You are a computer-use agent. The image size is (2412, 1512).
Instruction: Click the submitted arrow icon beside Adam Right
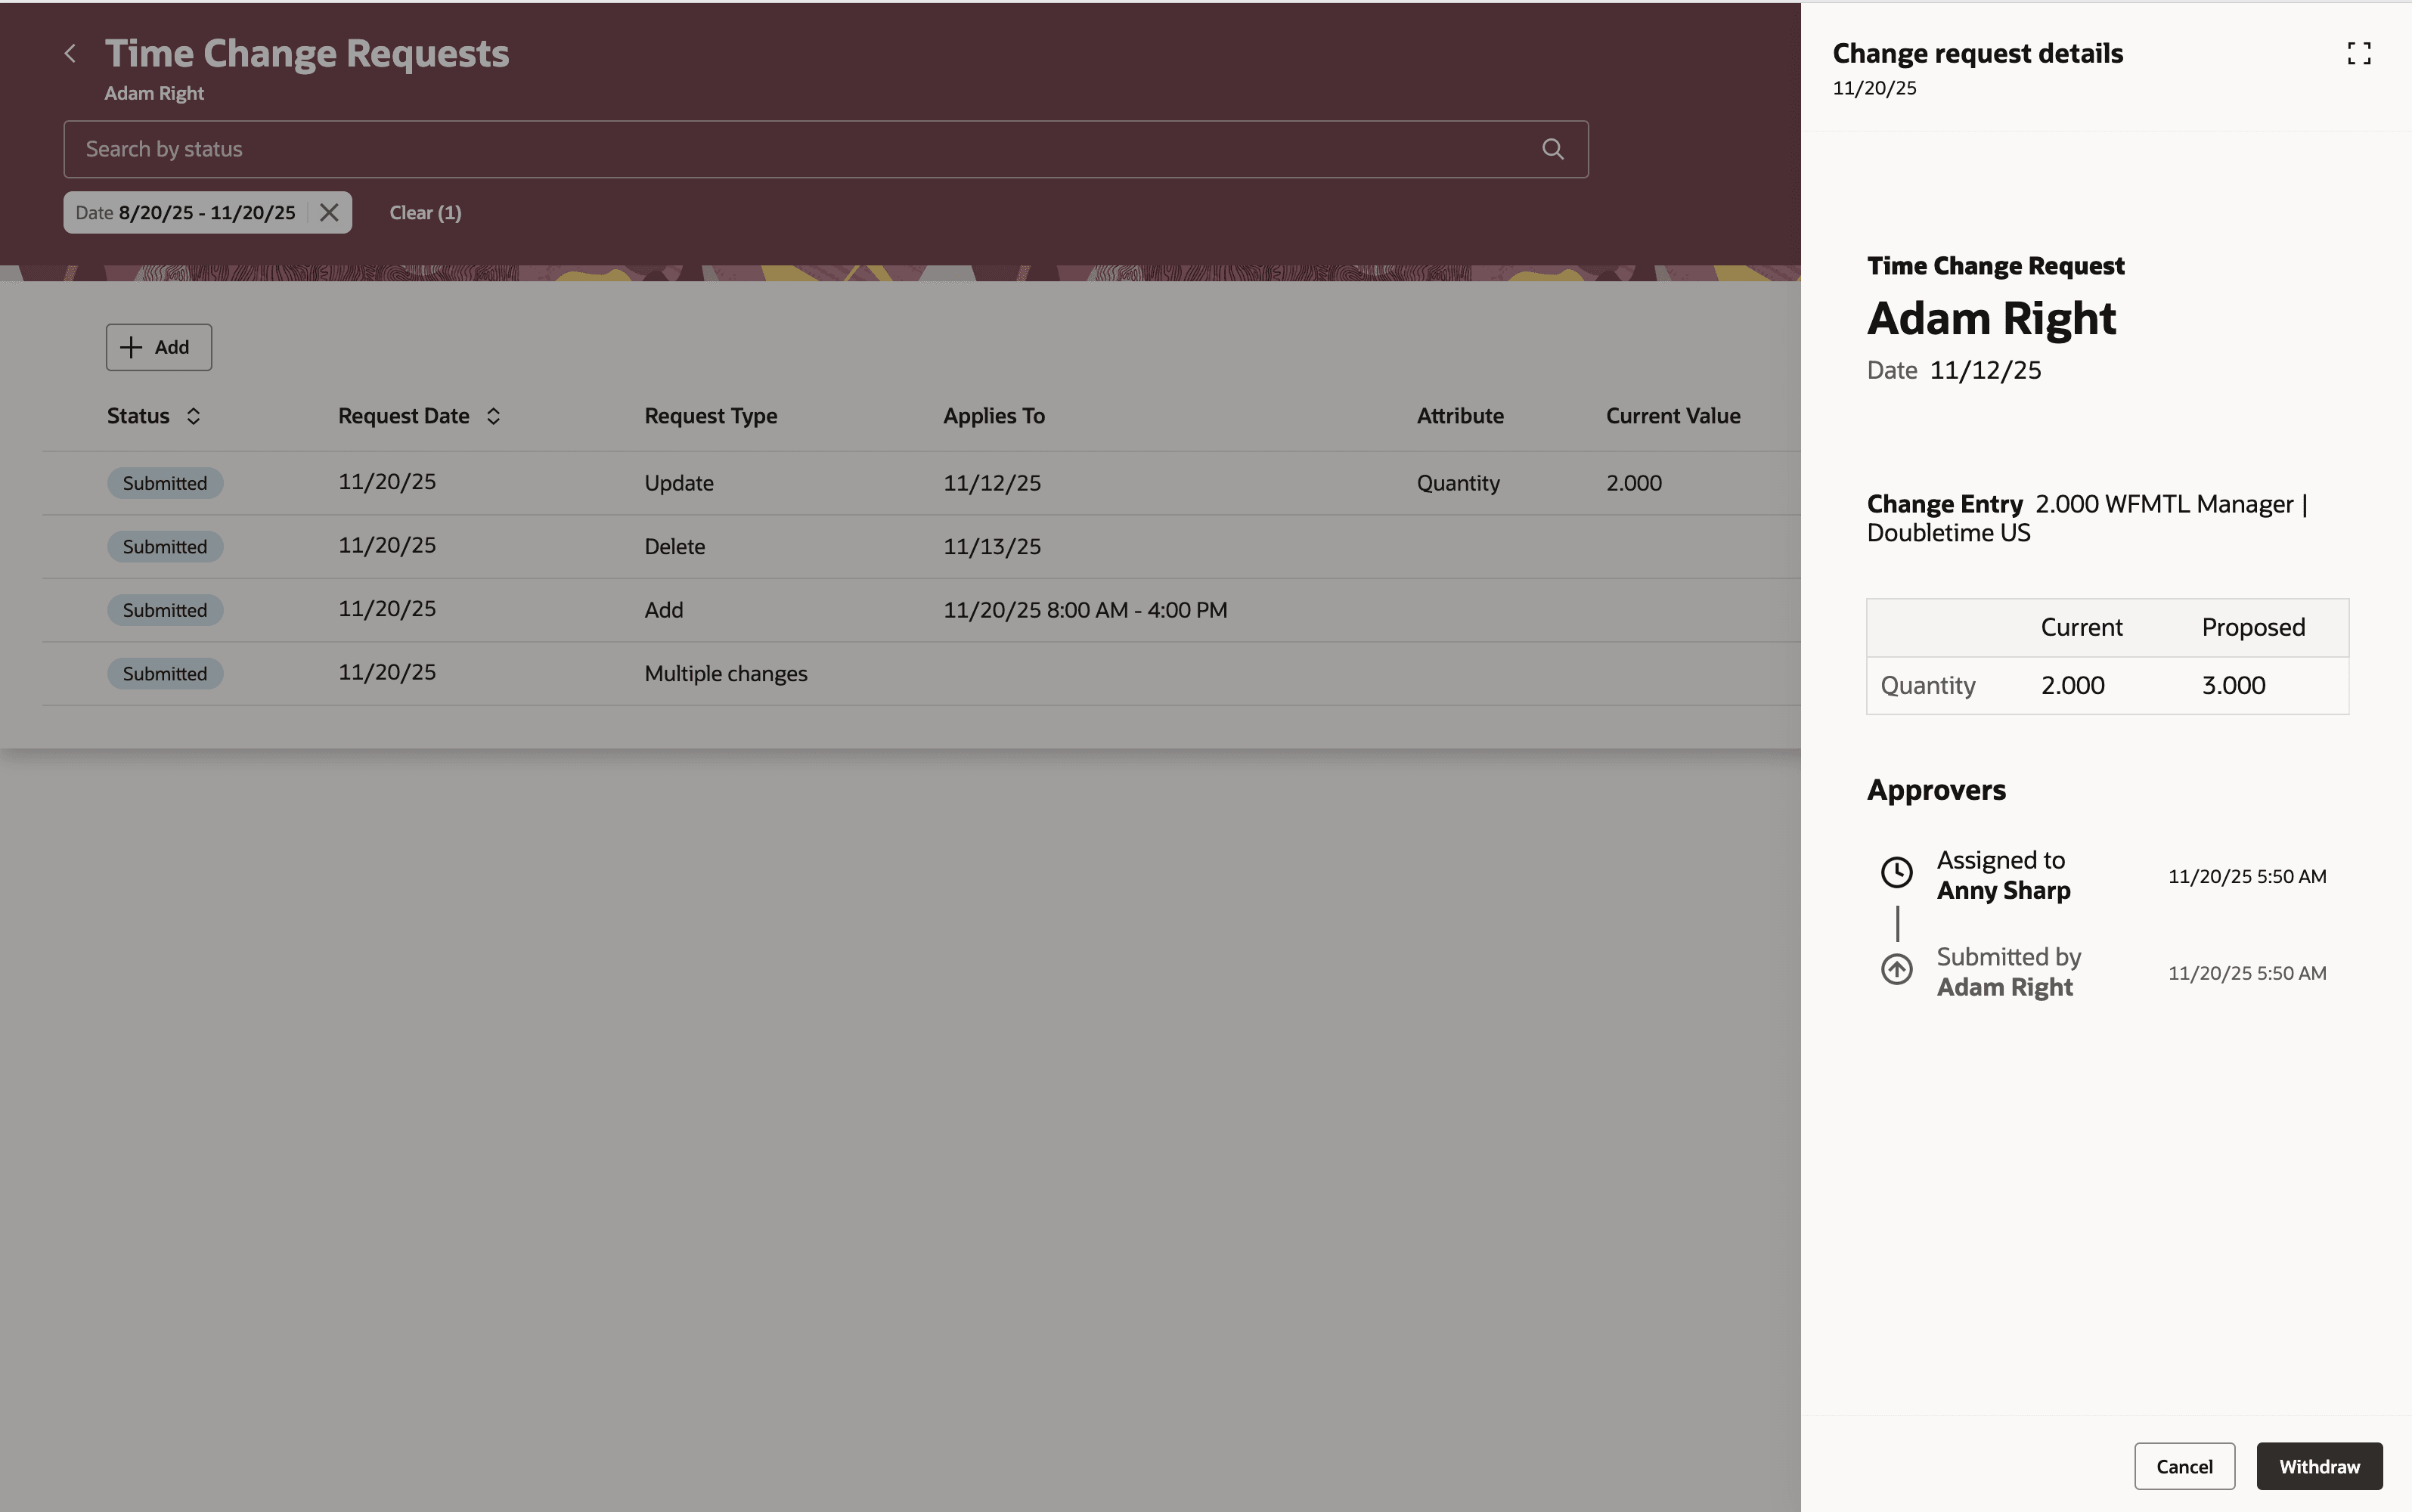click(x=1896, y=968)
